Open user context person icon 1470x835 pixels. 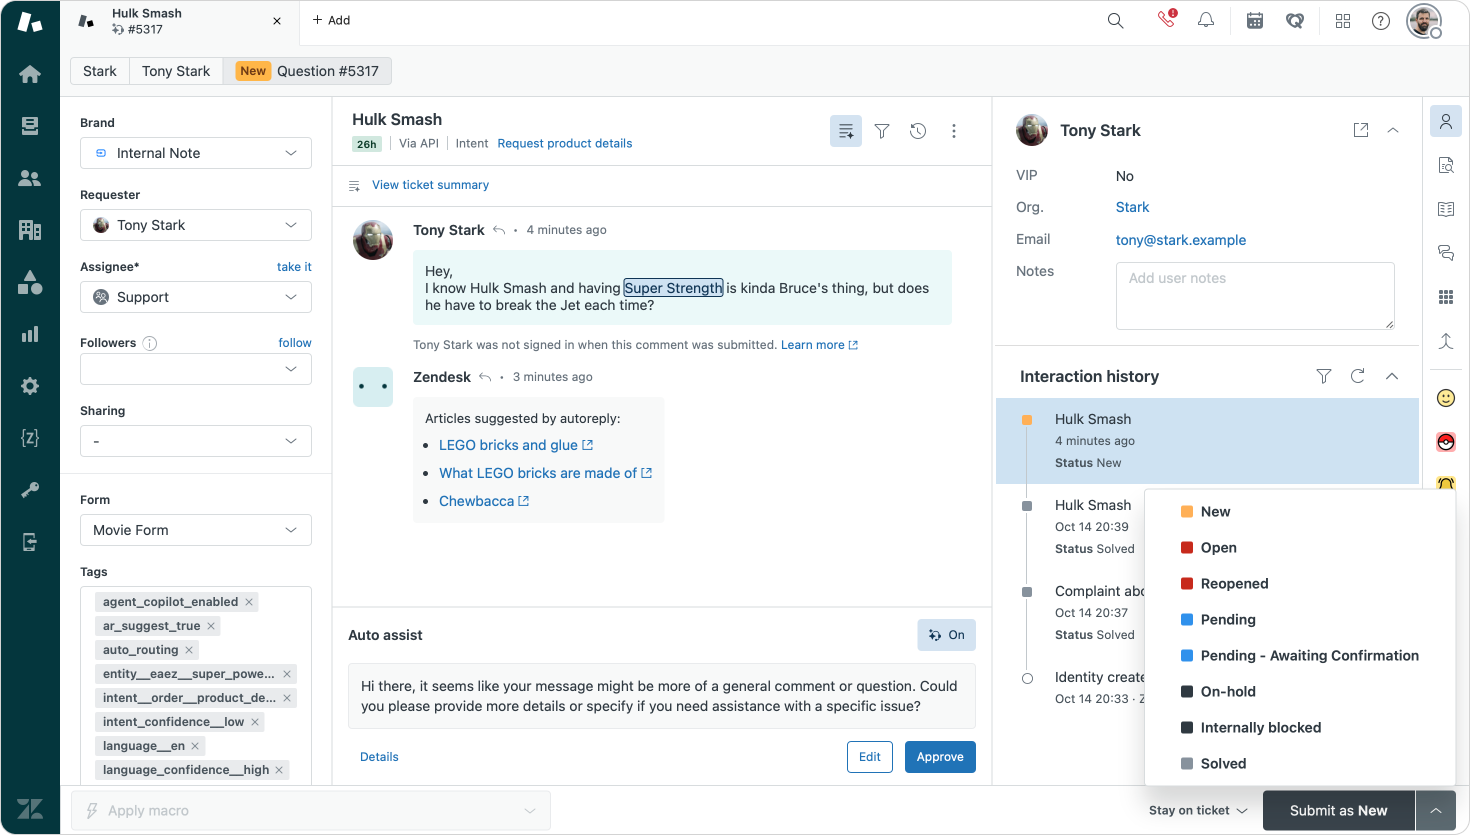point(1446,122)
